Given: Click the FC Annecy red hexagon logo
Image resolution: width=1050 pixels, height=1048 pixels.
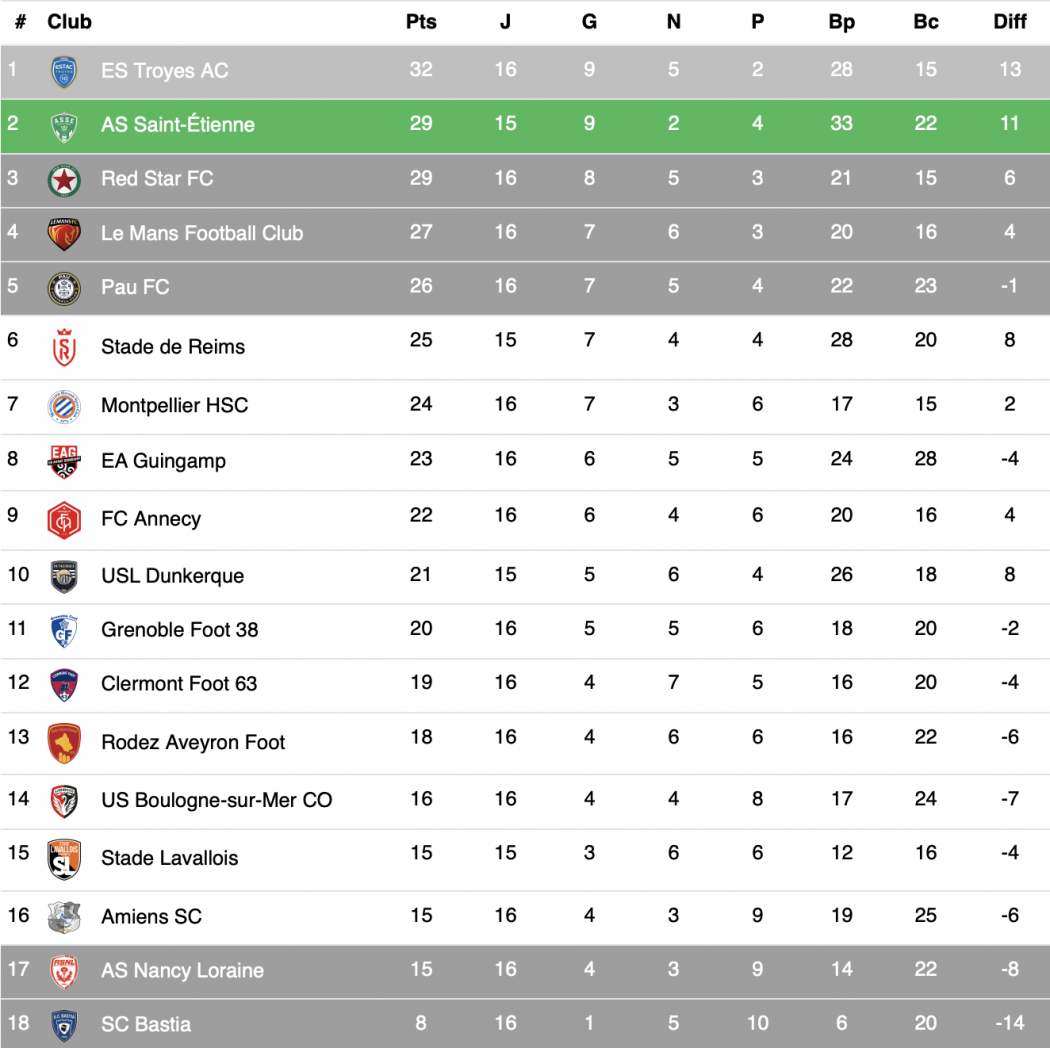Looking at the screenshot, I should pyautogui.click(x=64, y=519).
